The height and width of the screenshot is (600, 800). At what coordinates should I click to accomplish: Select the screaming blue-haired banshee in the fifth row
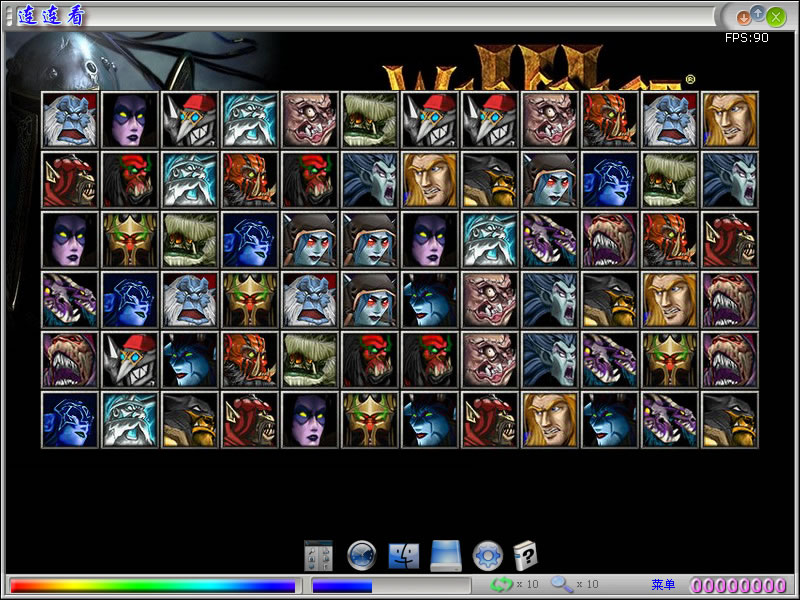tap(549, 360)
